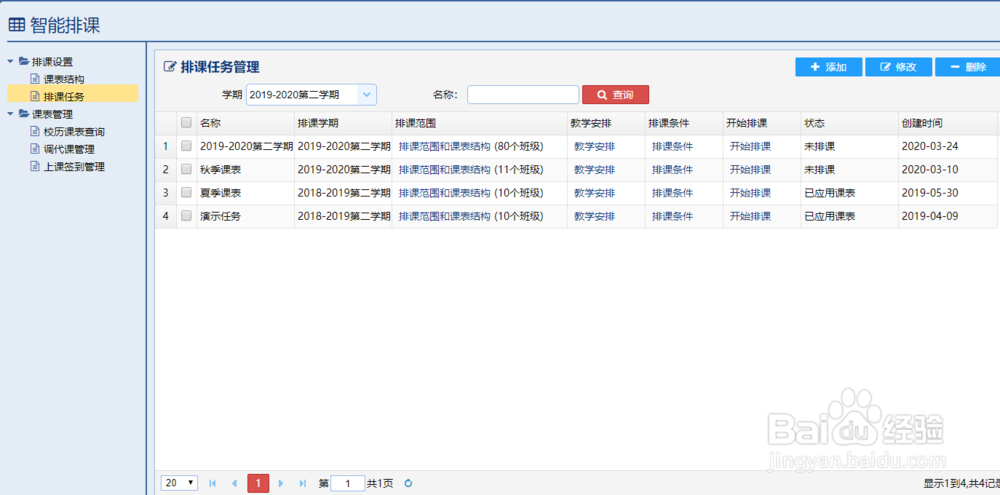
Task: Refresh the table with the reload icon
Action: coord(409,484)
